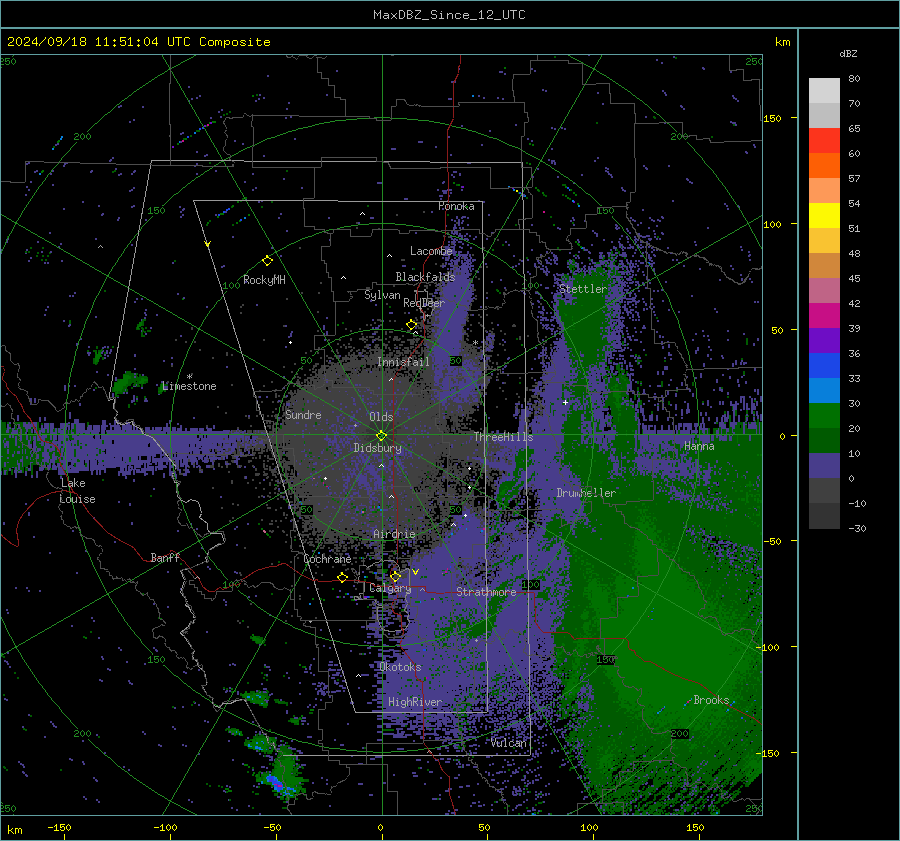Click the boxed 150 range ring label southeast
The image size is (900, 841).
606,660
